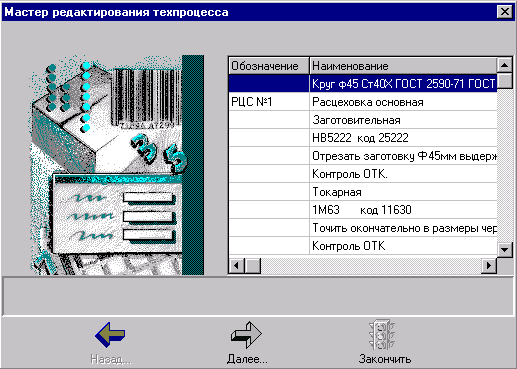This screenshot has width=517, height=369.
Task: Close the wizard window
Action: tap(505, 12)
